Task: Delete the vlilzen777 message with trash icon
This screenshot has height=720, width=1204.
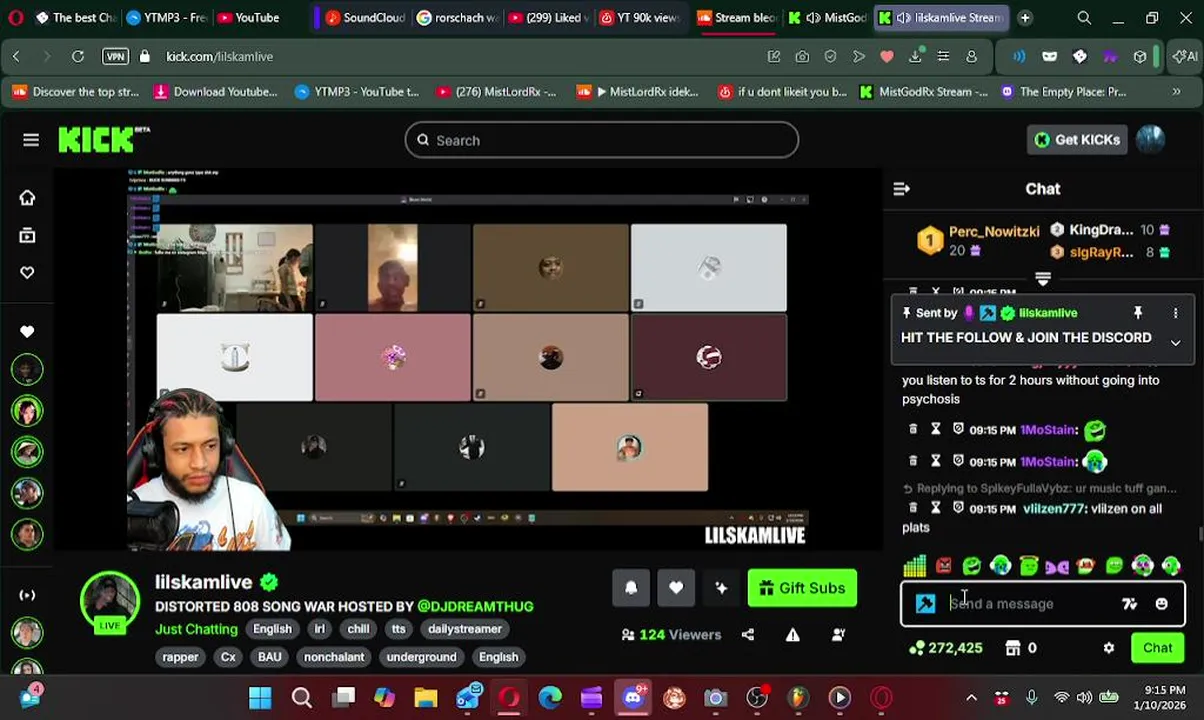Action: coord(912,508)
